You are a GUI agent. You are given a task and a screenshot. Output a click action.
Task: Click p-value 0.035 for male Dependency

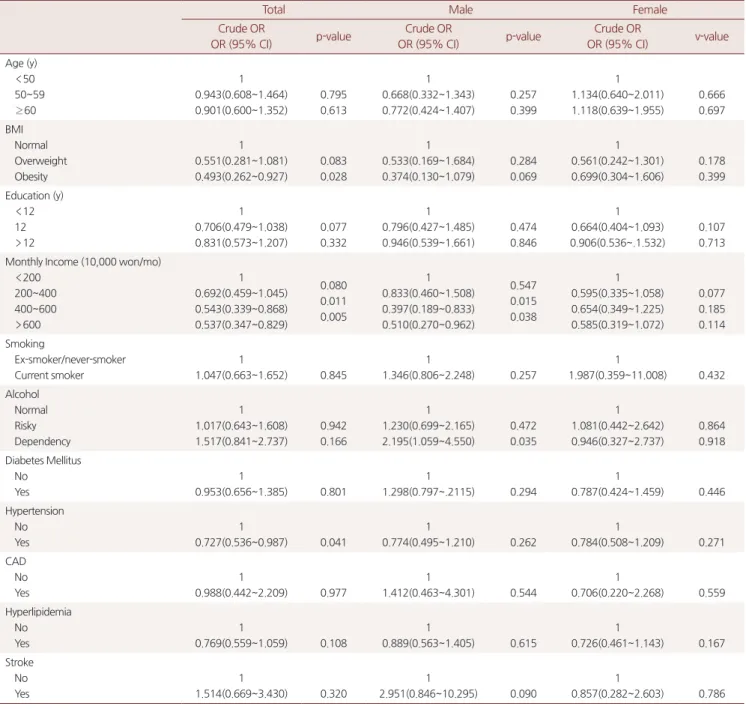click(x=523, y=441)
